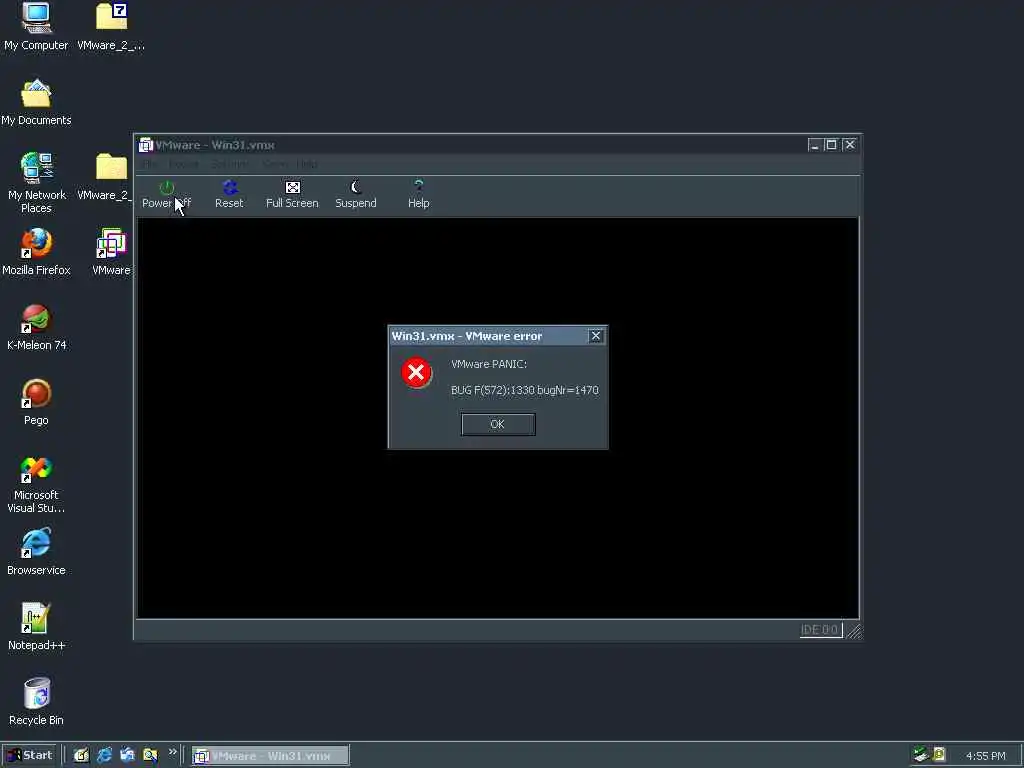Close the VMware error dialog

tap(596, 336)
